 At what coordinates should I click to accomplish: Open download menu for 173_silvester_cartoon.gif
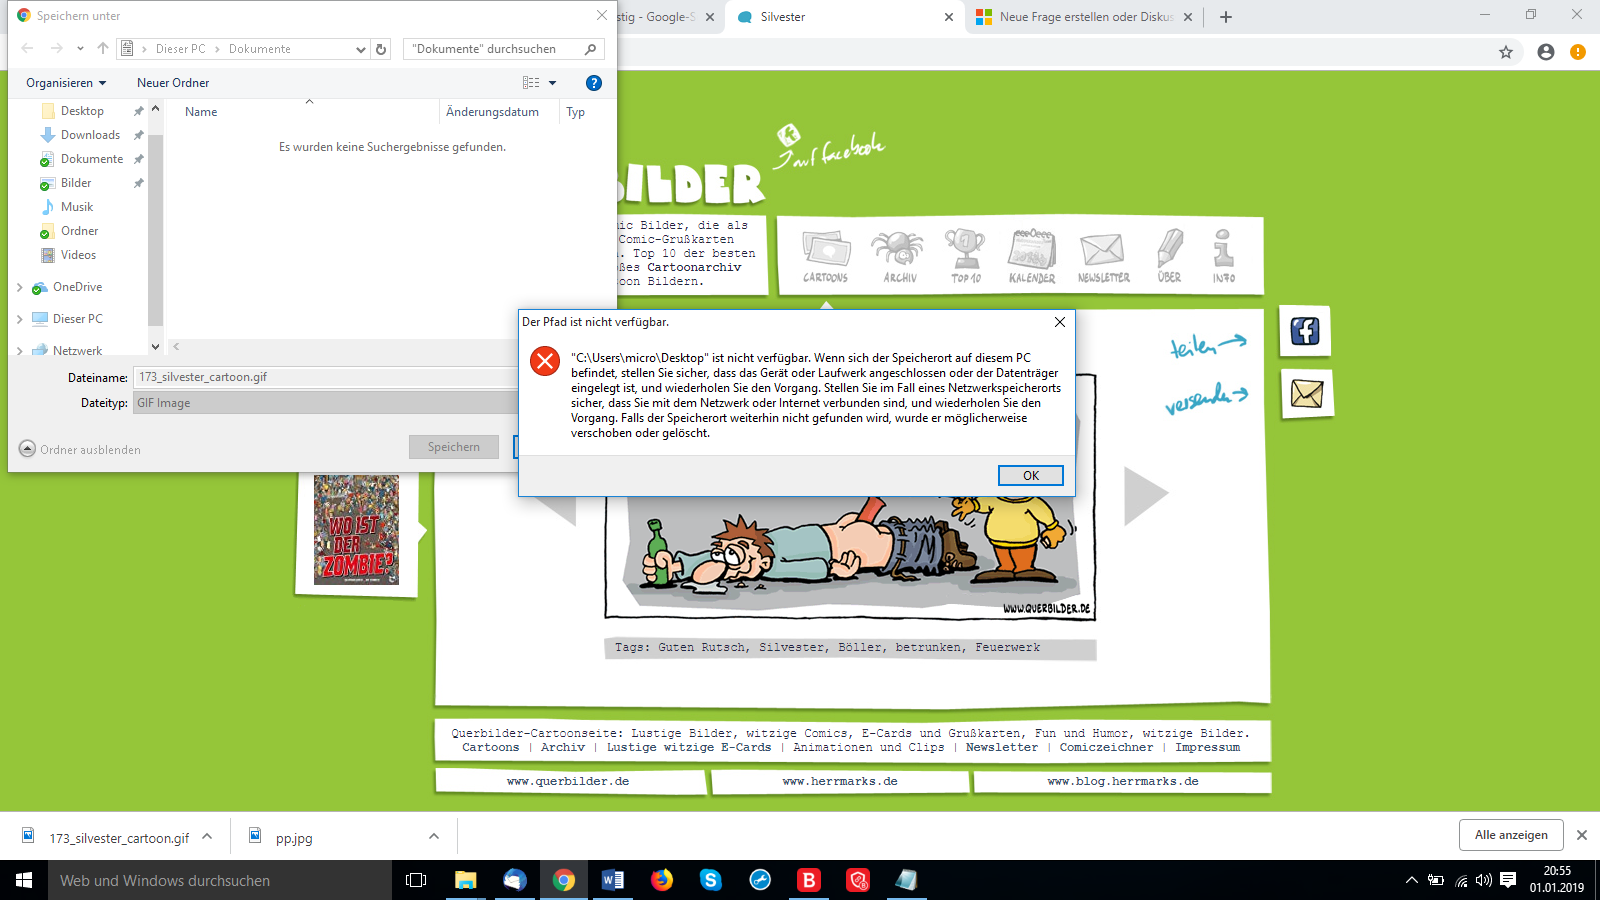point(207,836)
